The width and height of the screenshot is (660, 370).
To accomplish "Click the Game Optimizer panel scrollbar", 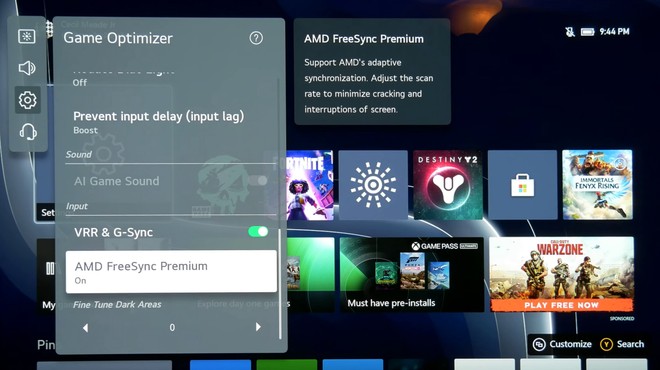I will click(279, 284).
